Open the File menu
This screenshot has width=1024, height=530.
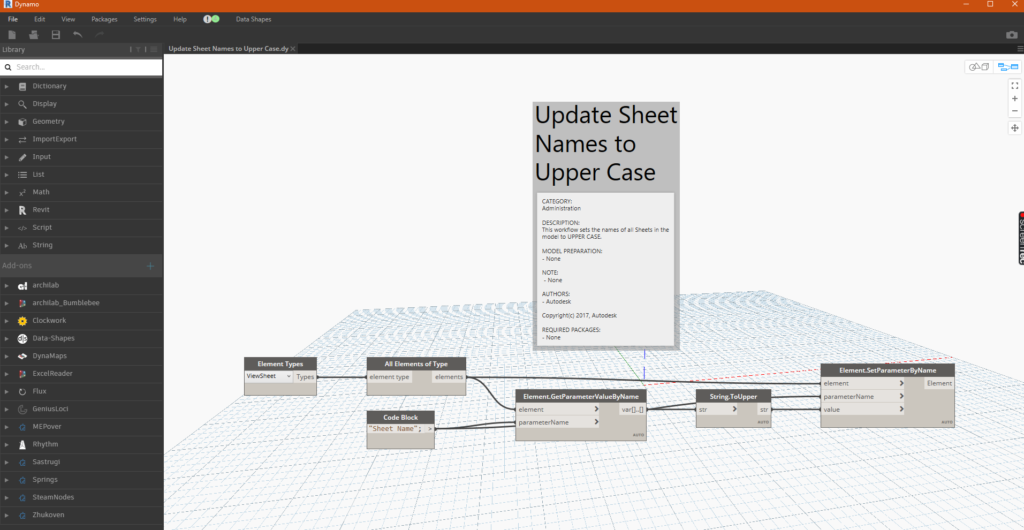12,19
